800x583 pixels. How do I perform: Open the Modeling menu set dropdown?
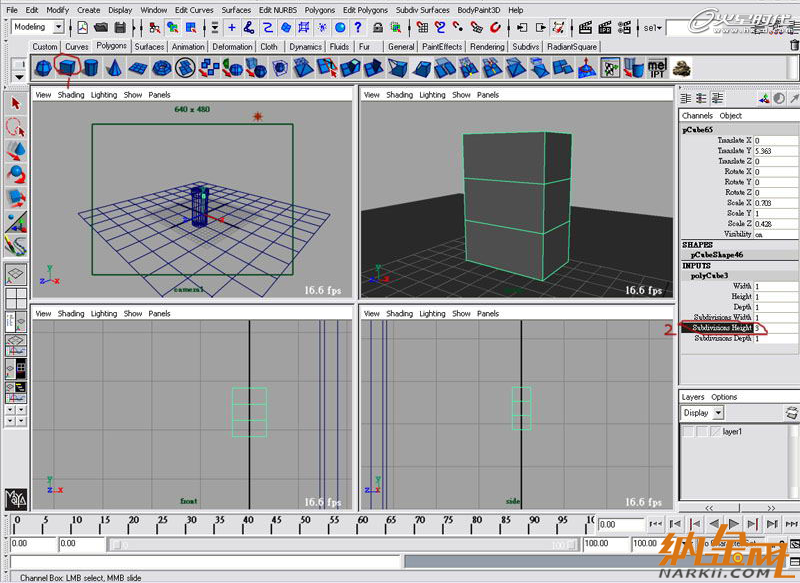click(38, 27)
